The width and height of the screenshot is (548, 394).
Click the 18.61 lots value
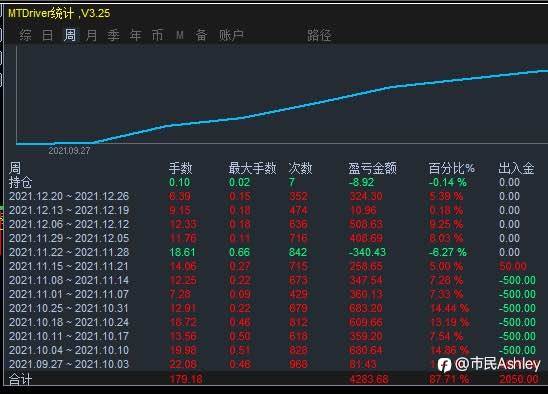(182, 252)
